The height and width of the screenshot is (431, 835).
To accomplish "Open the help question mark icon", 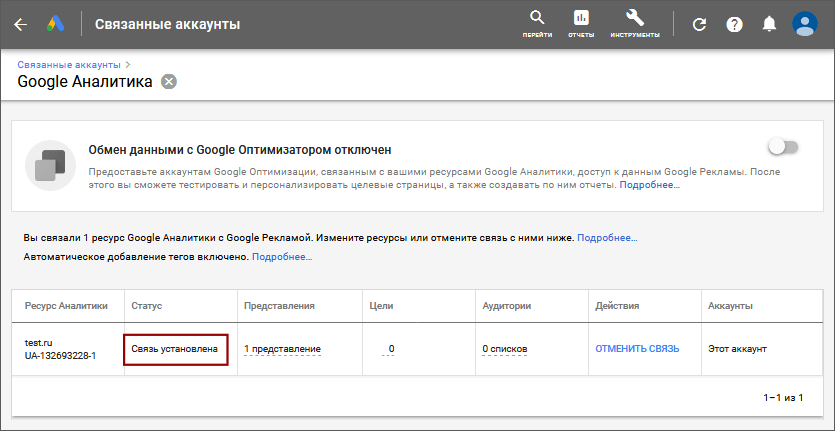I will 734,24.
